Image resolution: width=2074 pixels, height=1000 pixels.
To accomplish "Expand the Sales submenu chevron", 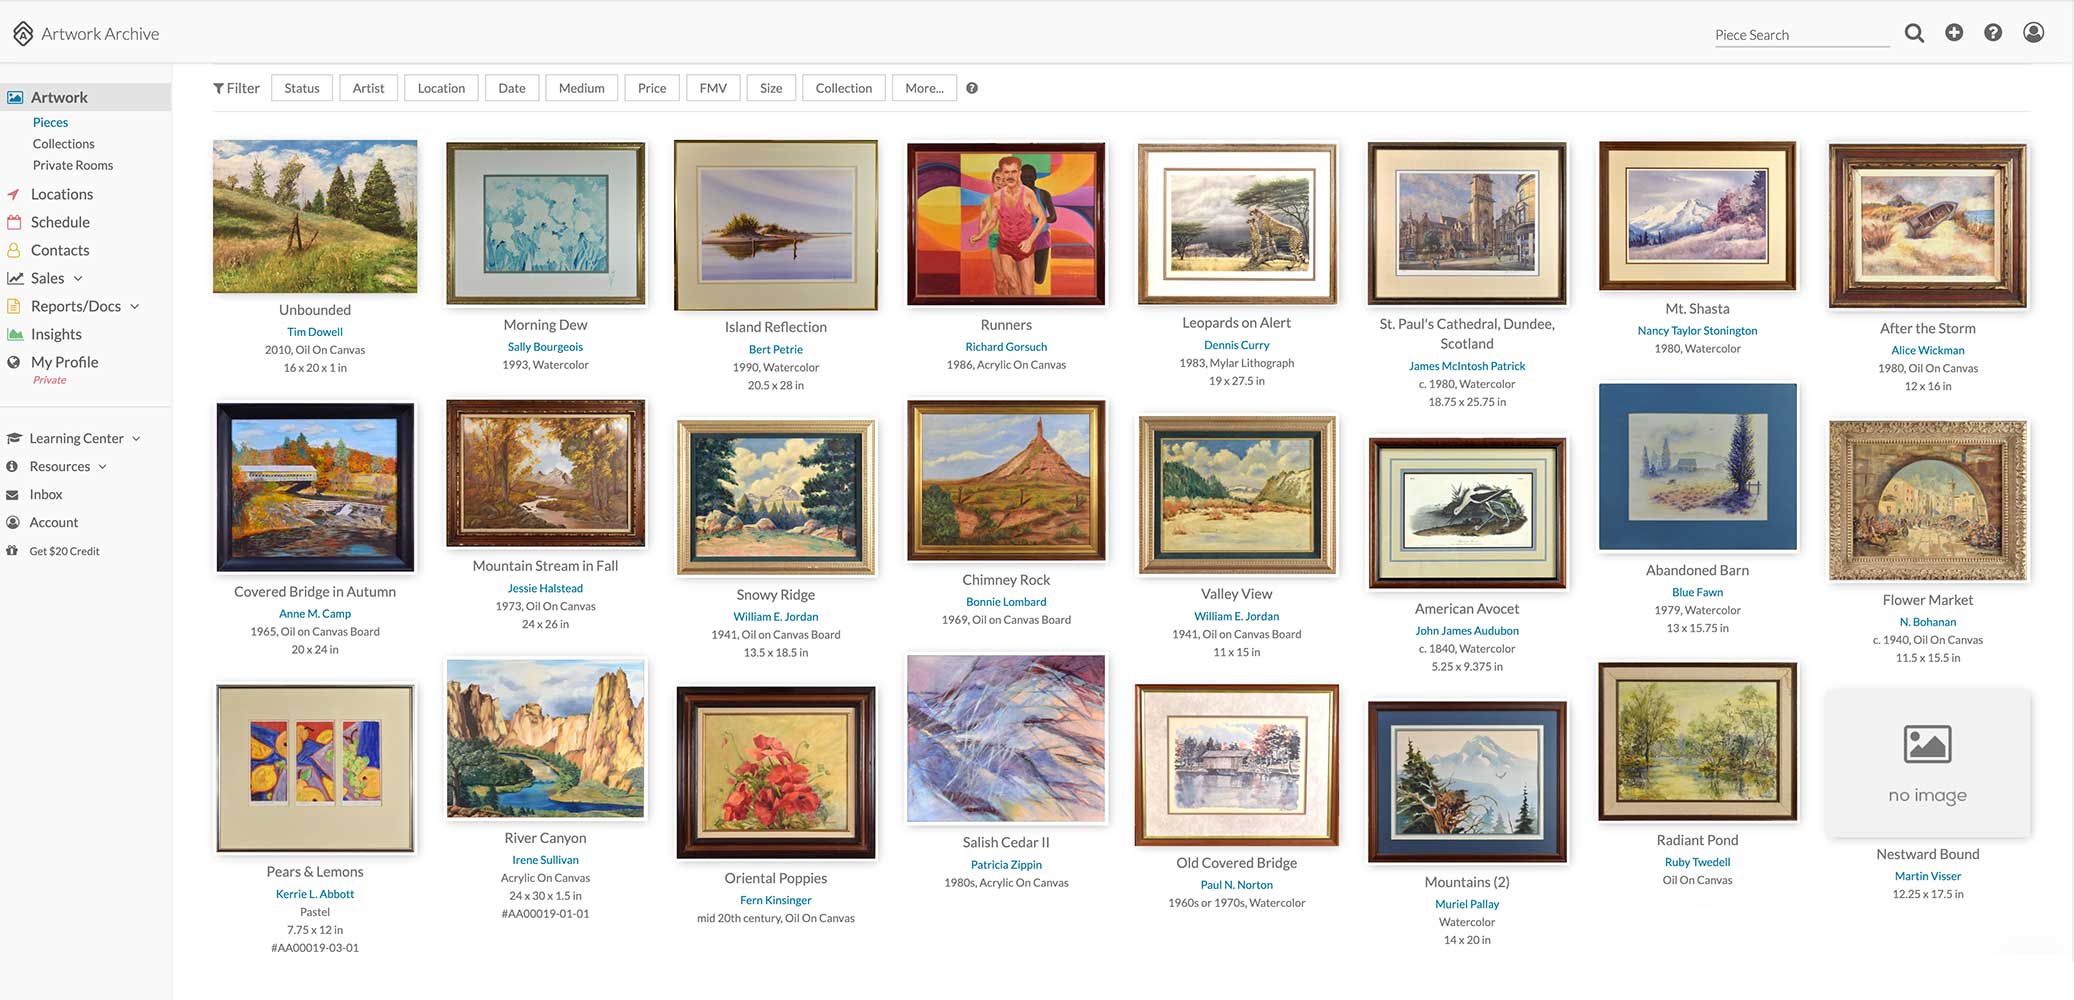I will pyautogui.click(x=78, y=278).
